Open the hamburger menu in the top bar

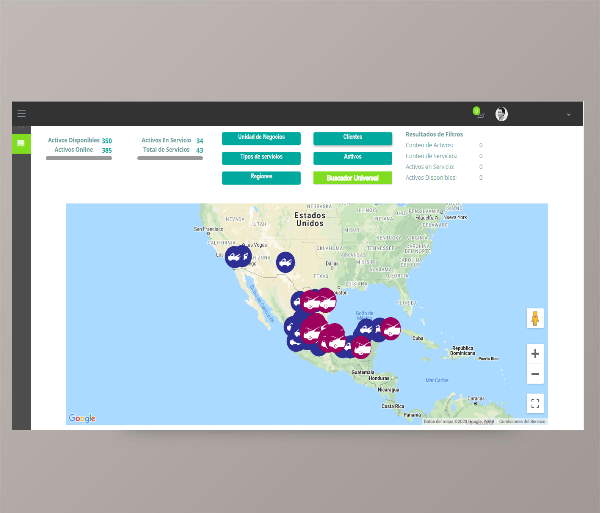point(22,114)
